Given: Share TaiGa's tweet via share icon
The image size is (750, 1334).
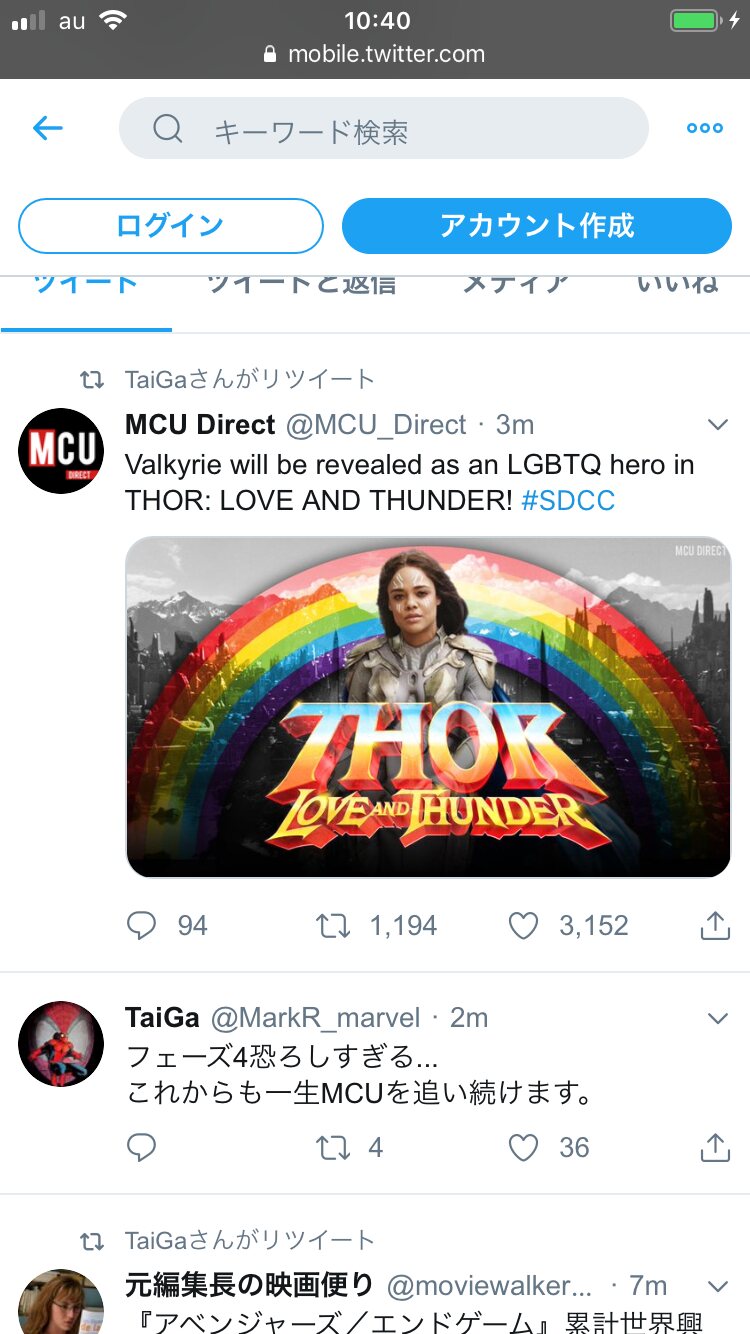Looking at the screenshot, I should [x=715, y=1147].
